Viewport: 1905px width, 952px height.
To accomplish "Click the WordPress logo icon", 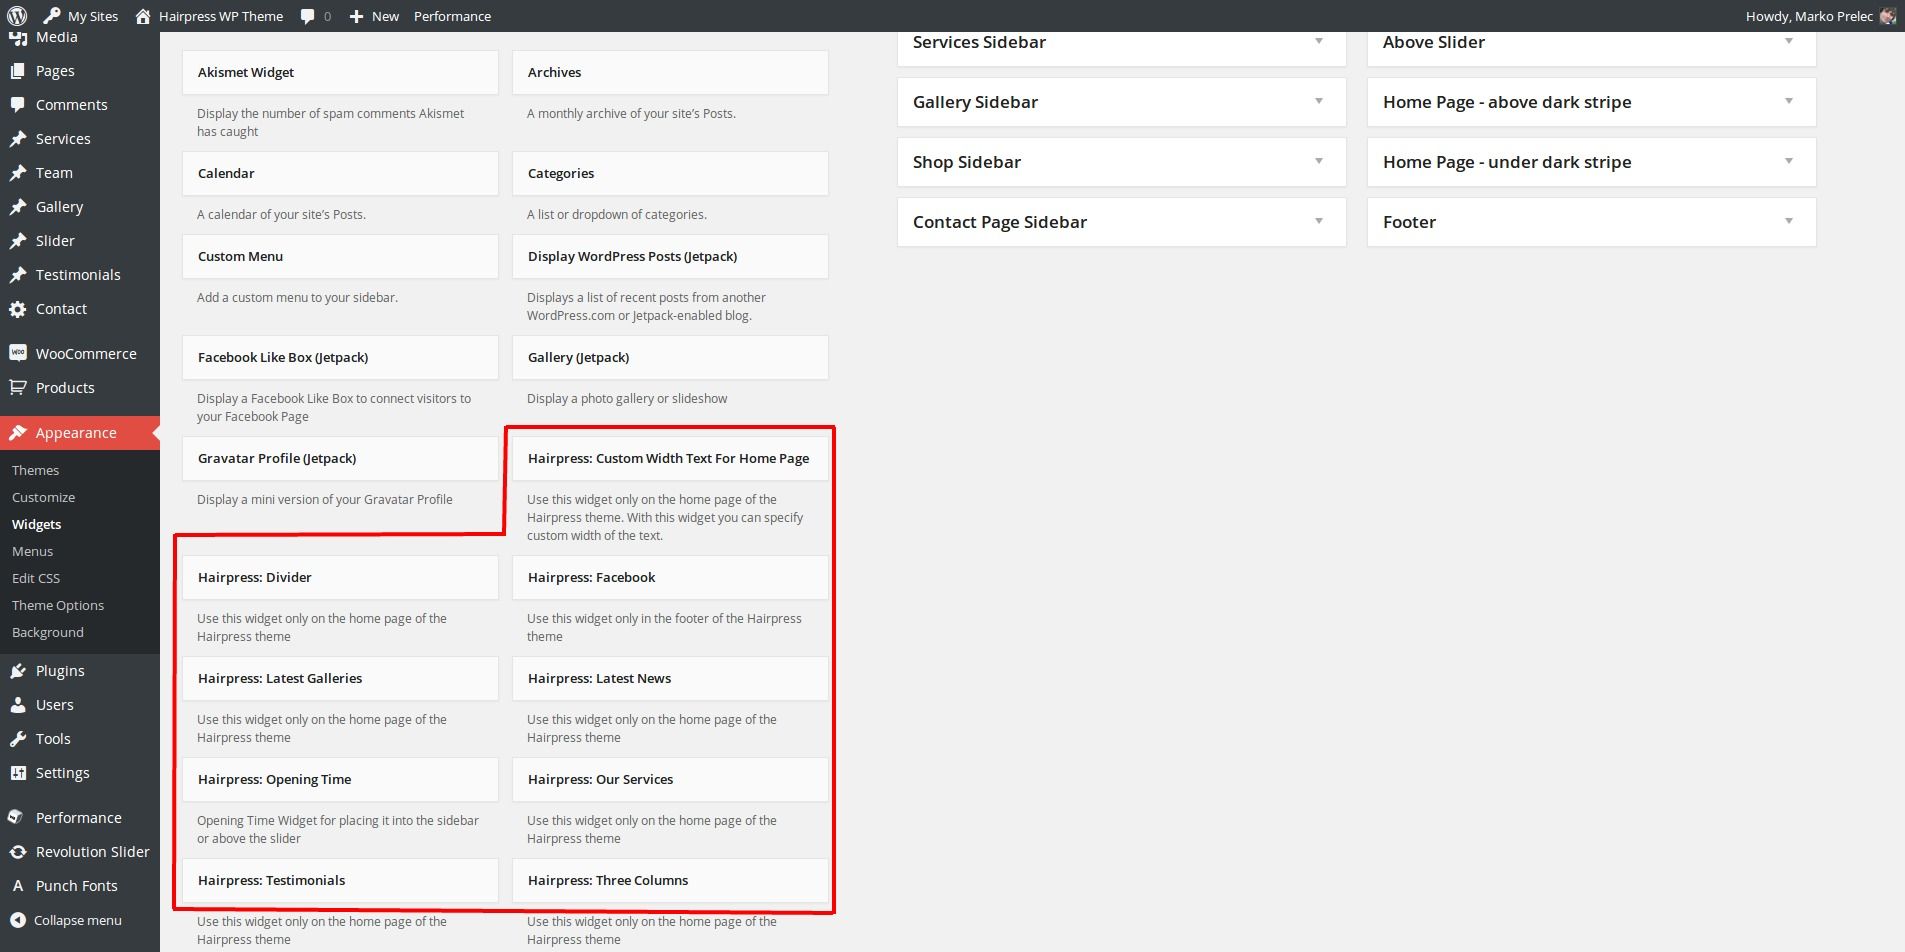I will pyautogui.click(x=17, y=16).
